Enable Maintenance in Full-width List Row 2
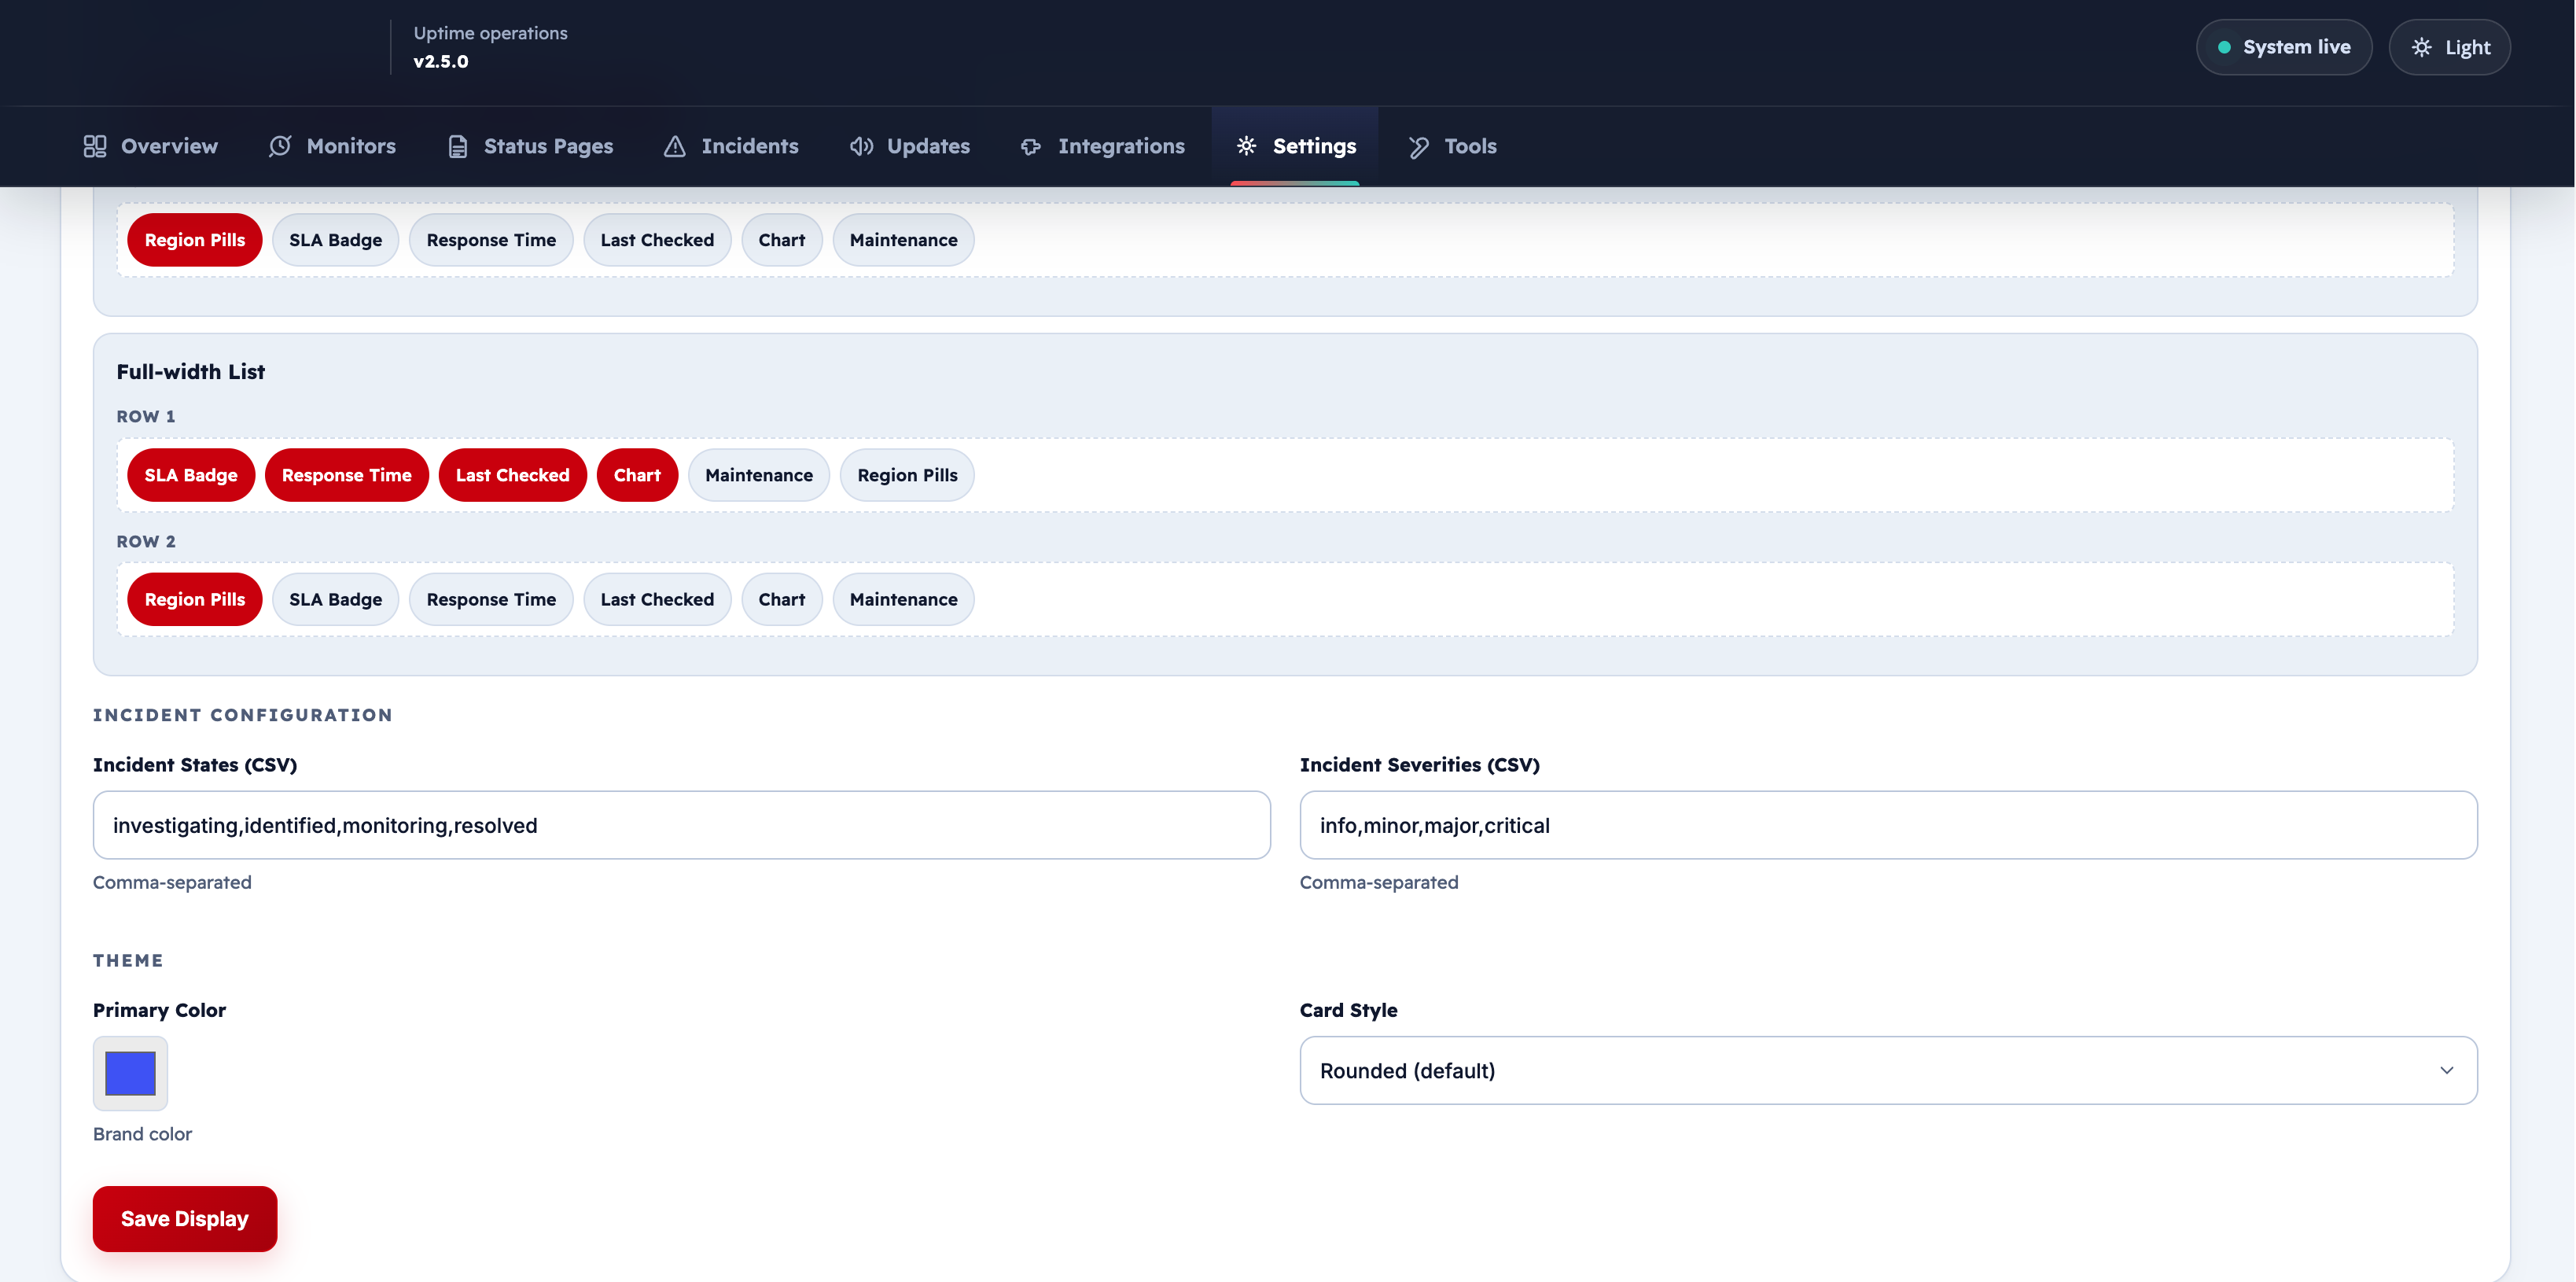The width and height of the screenshot is (2576, 1282). (904, 599)
